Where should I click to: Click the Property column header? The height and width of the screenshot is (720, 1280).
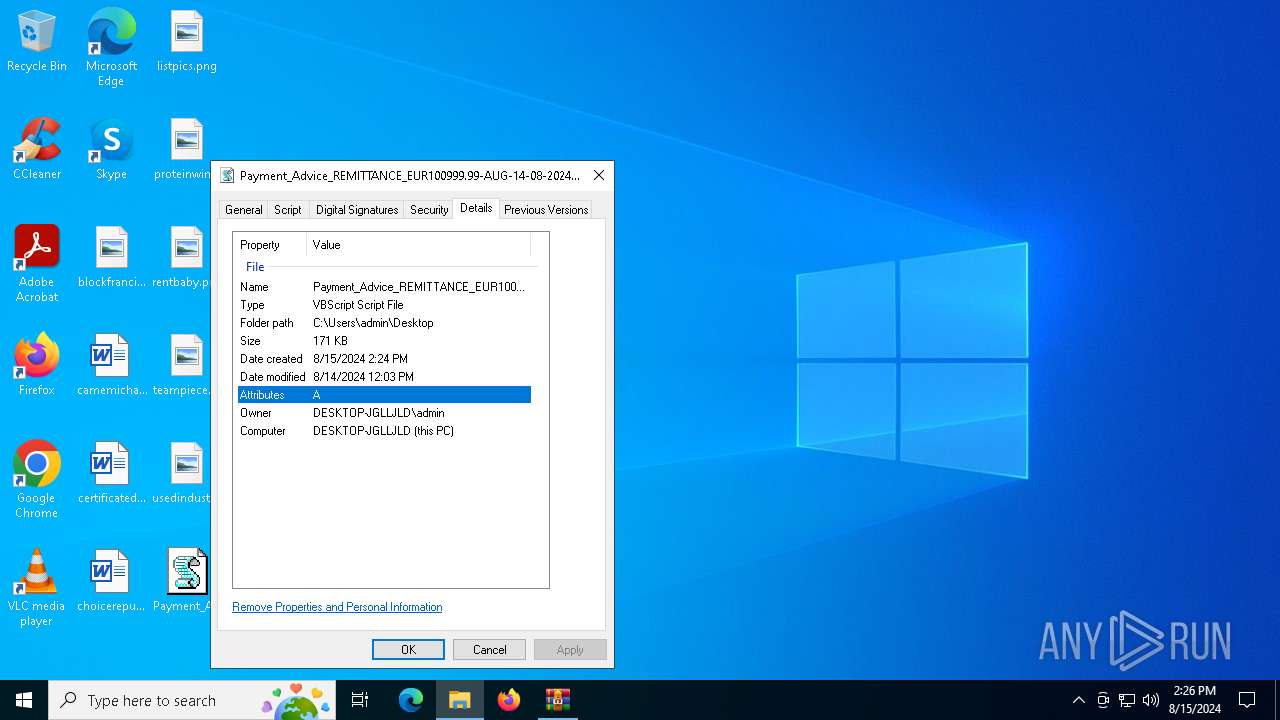click(270, 245)
